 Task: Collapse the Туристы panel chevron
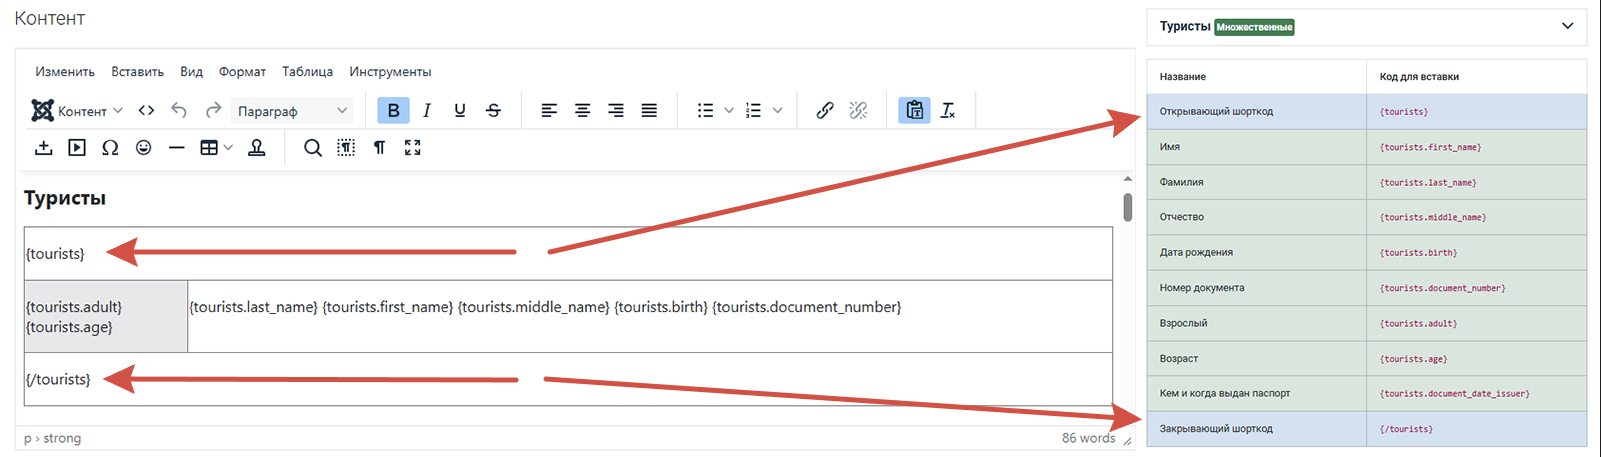1567,26
